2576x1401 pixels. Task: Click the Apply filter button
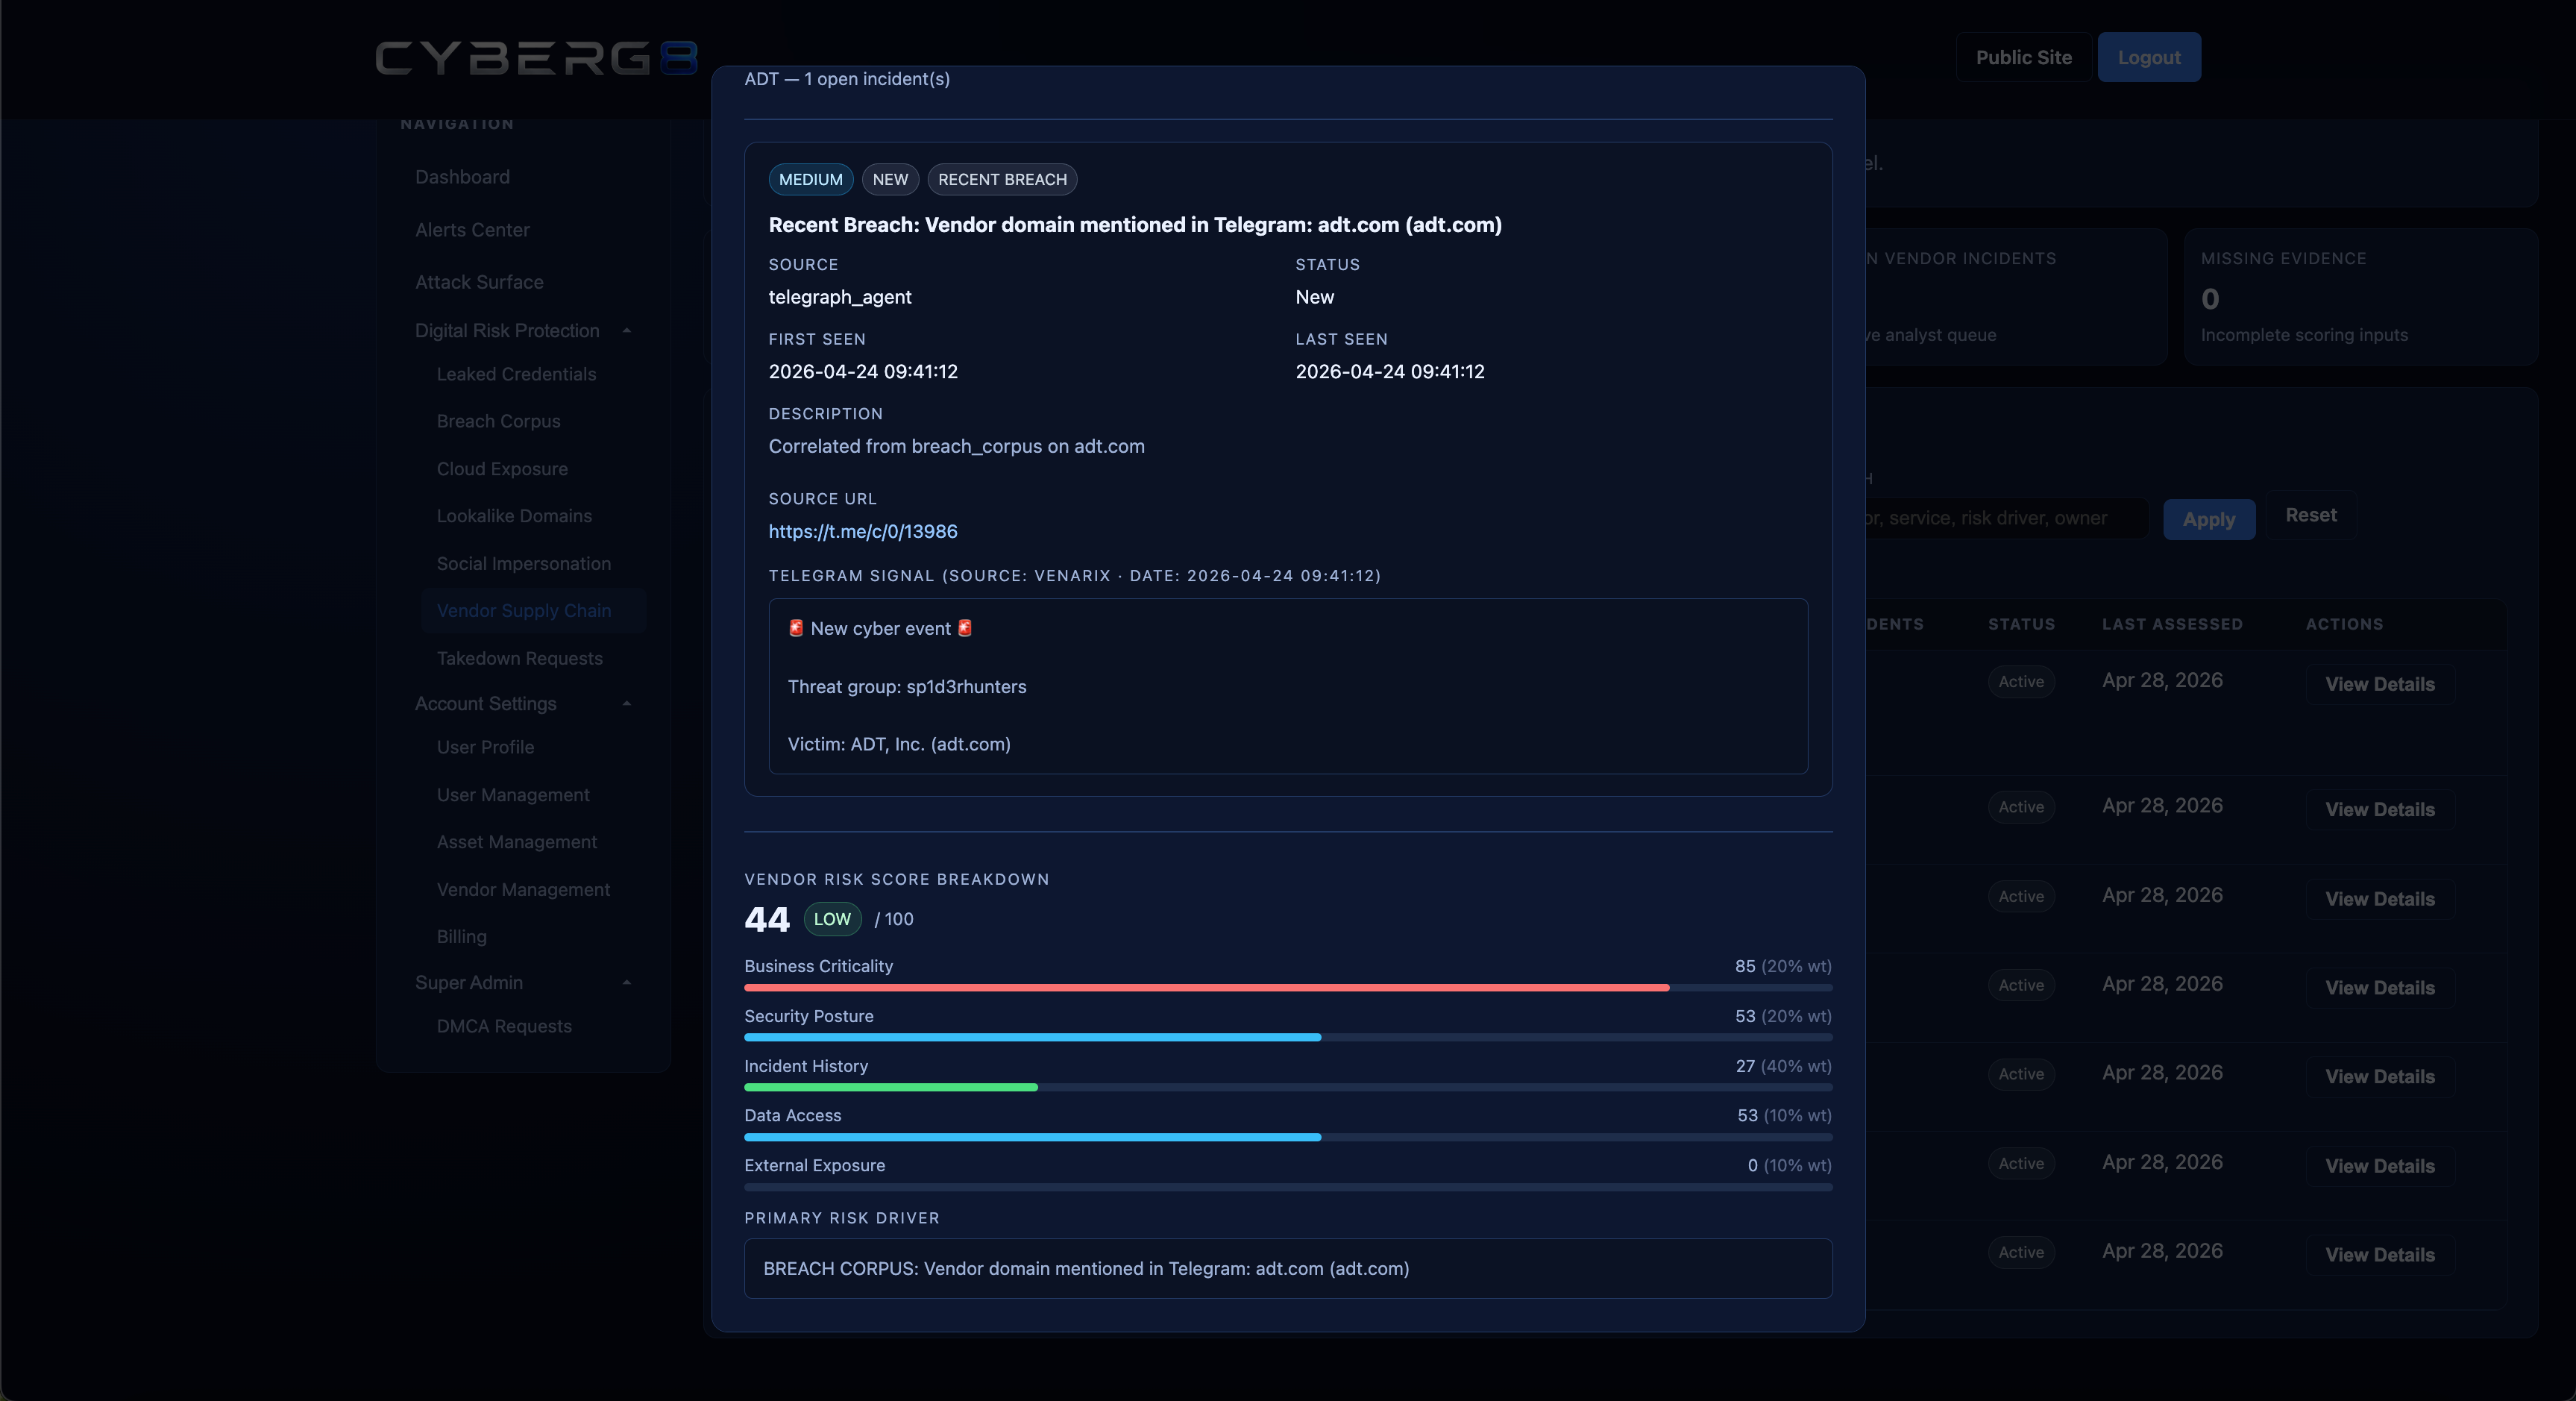[2209, 519]
